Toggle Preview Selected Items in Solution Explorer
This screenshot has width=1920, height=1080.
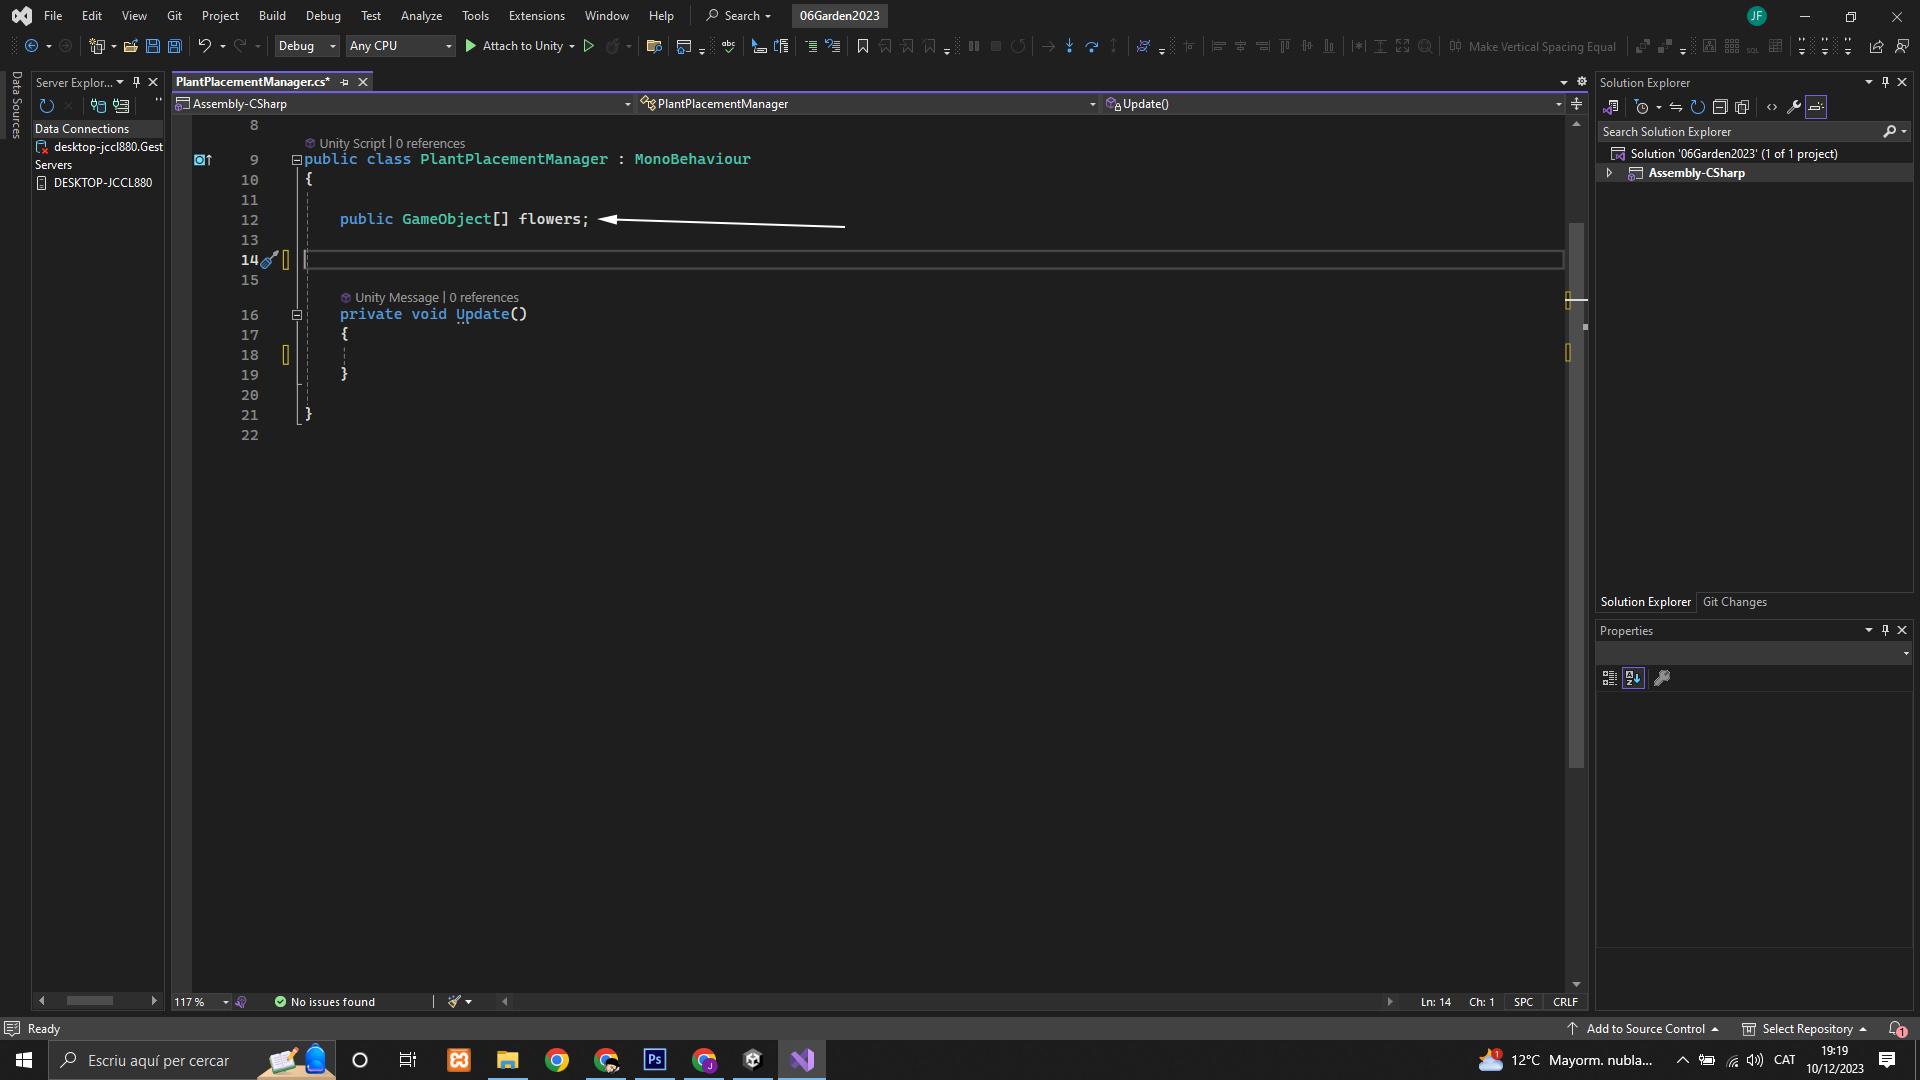click(x=1816, y=107)
